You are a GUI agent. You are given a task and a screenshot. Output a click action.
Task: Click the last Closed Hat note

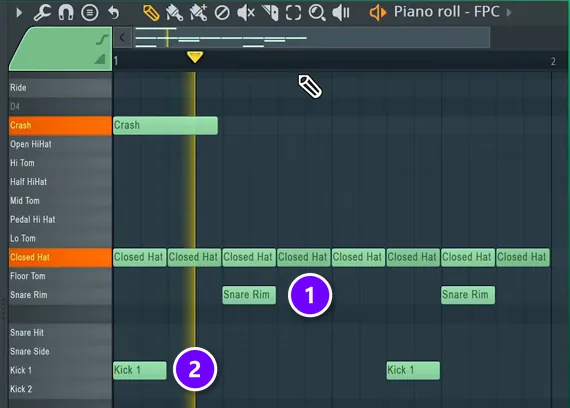[x=523, y=257]
